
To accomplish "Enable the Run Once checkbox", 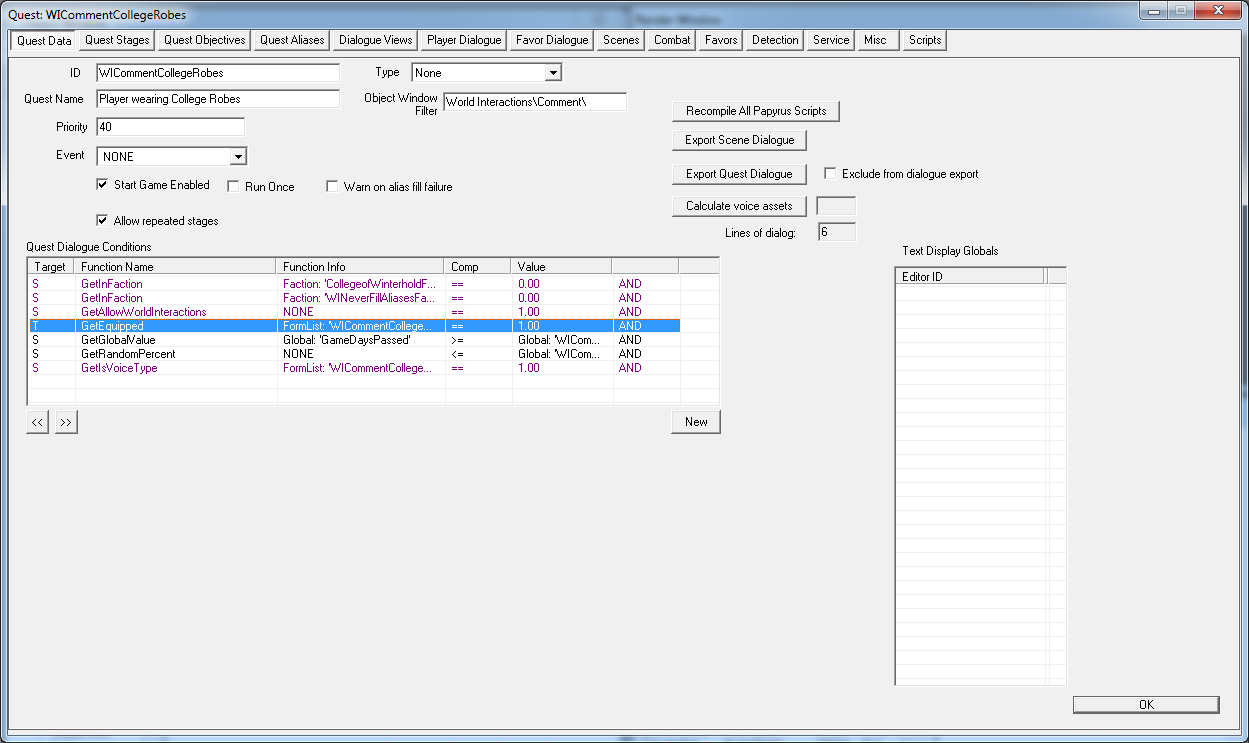I will coord(233,187).
